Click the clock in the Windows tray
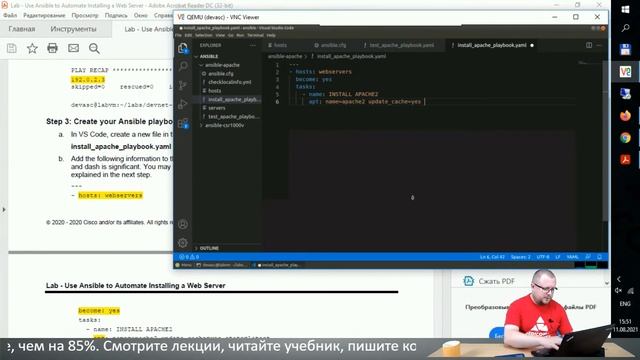This screenshot has width=640, height=360. [625, 325]
